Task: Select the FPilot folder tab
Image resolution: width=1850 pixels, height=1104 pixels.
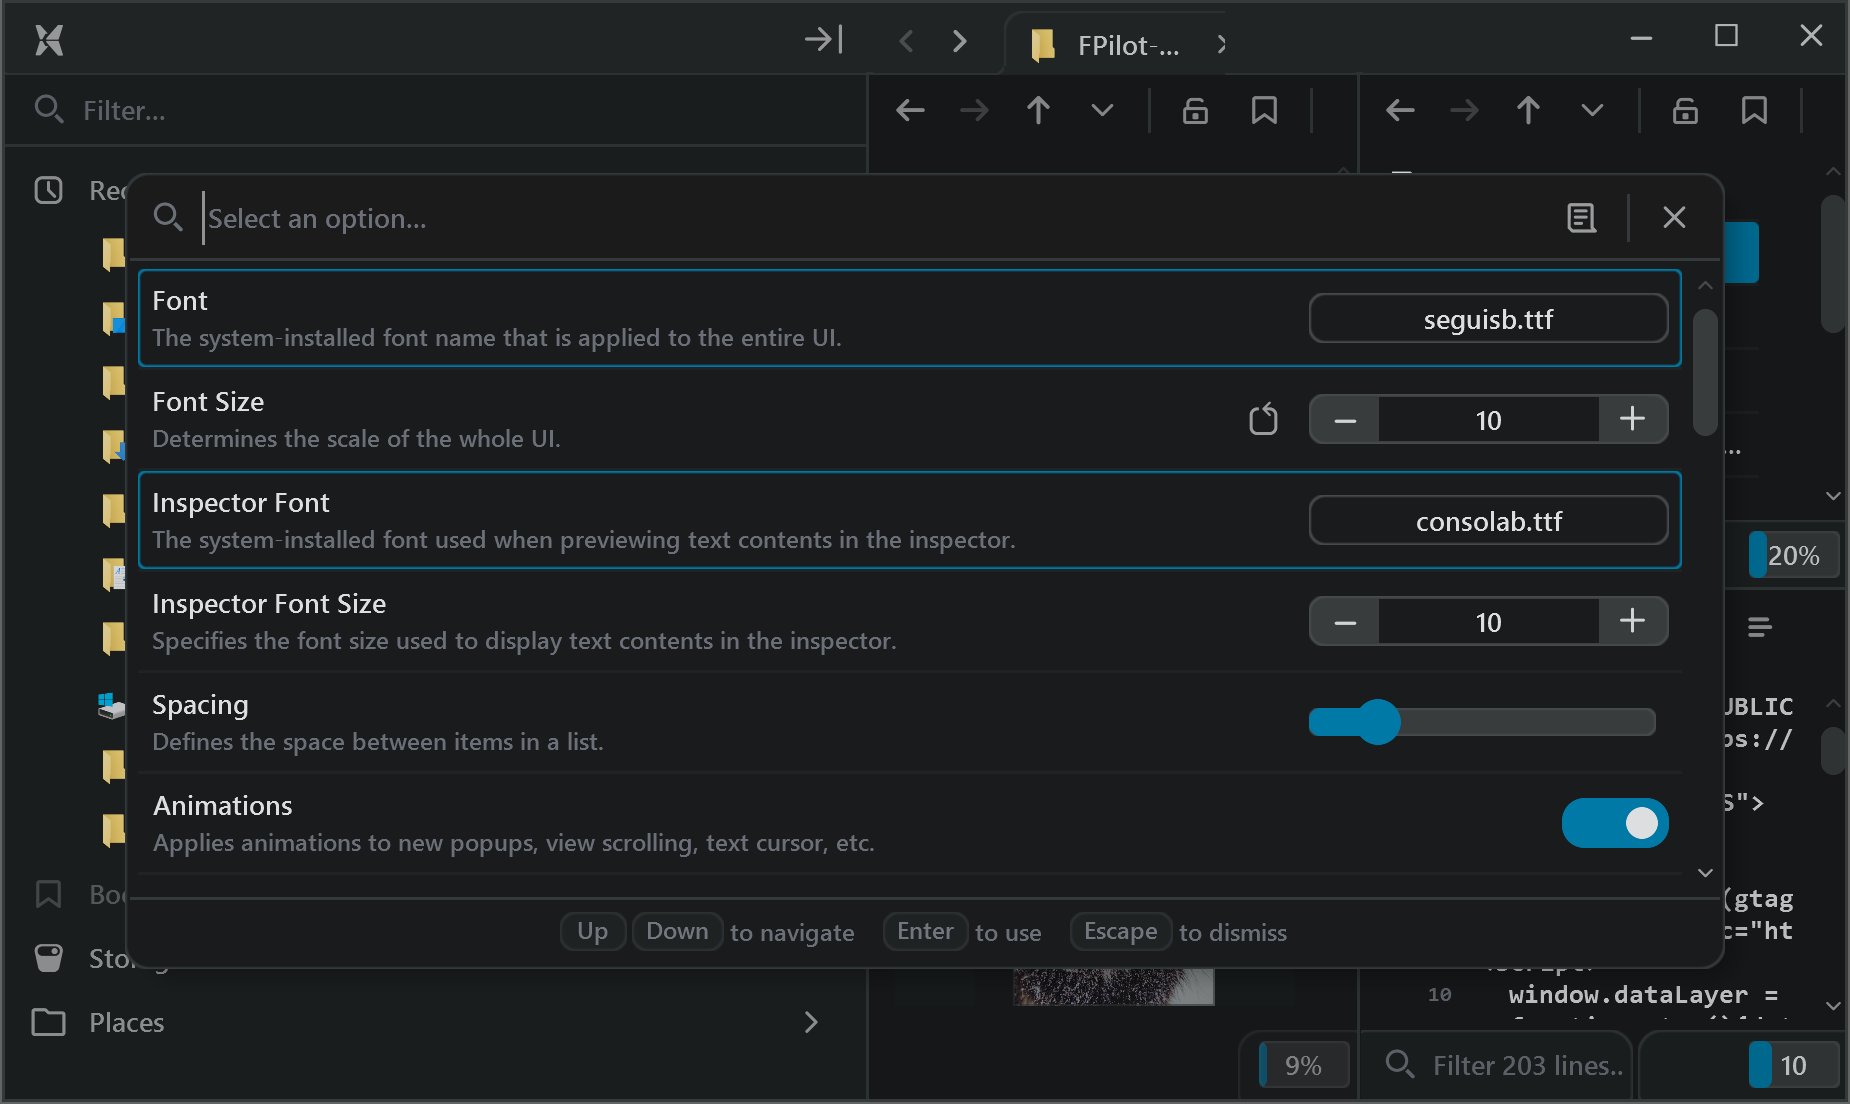Action: [1110, 45]
